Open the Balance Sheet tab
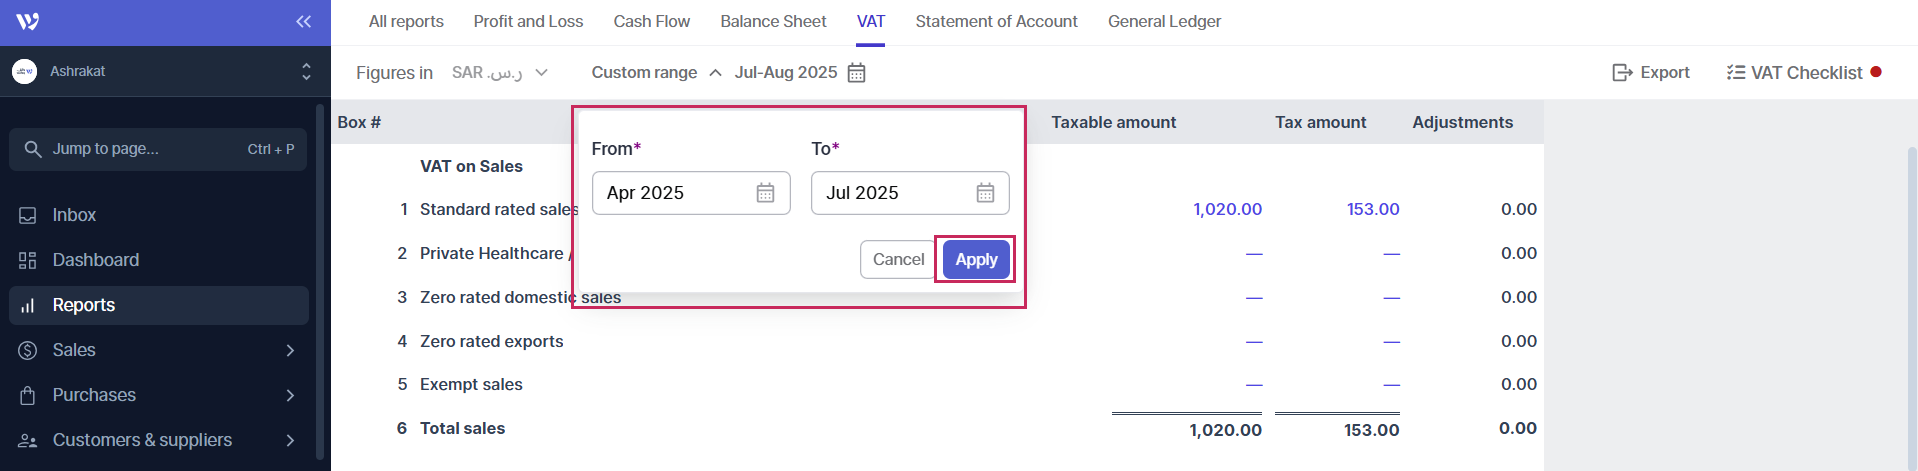Viewport: 1918px width, 471px height. pos(773,21)
